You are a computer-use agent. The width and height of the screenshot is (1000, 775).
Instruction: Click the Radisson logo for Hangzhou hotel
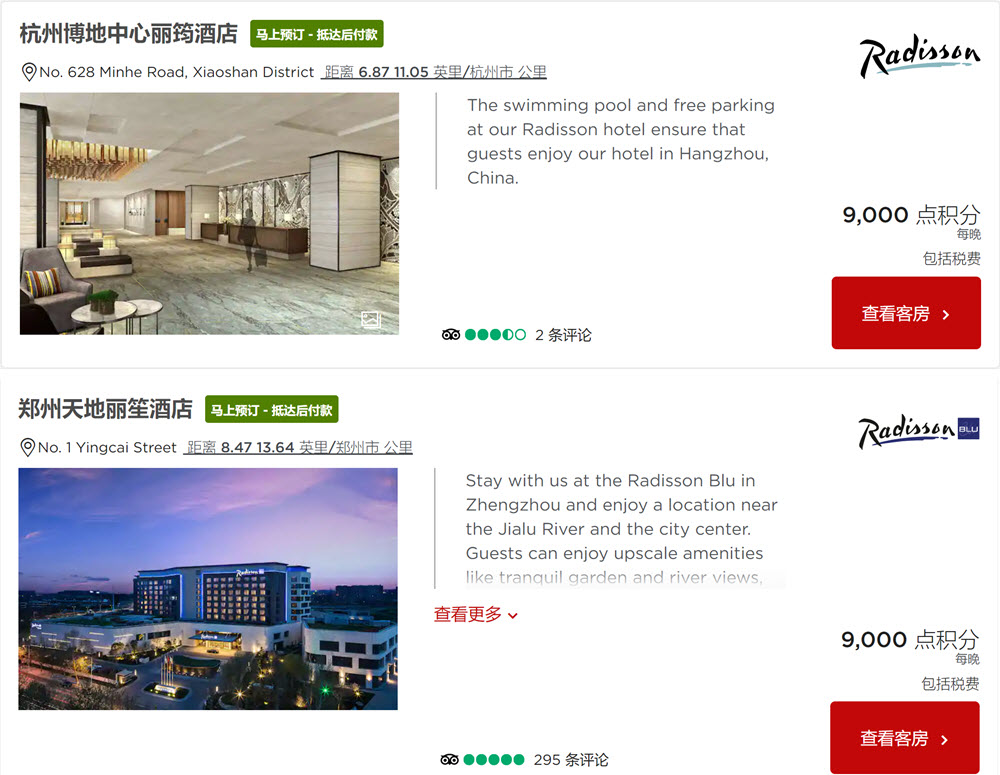tap(920, 55)
